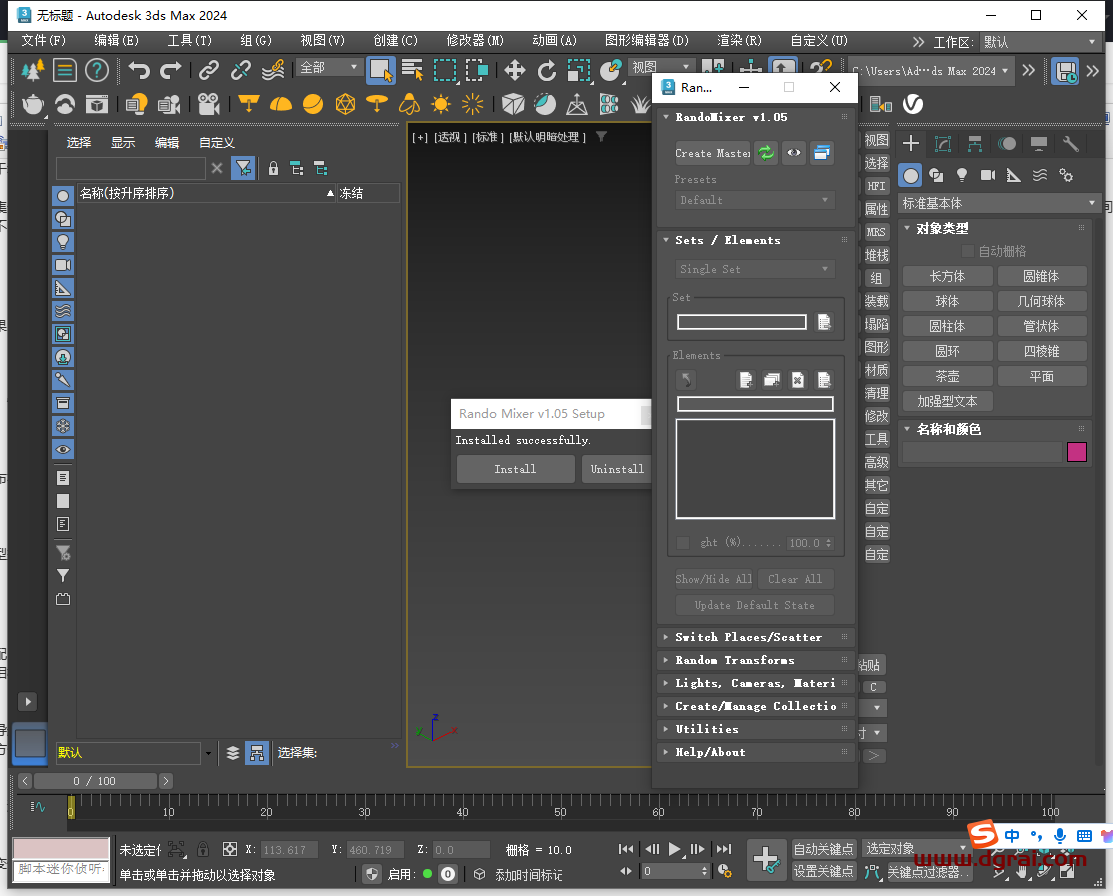Screen dimensions: 1113x896
Task: Open Select by Name list icon
Action: click(x=412, y=70)
